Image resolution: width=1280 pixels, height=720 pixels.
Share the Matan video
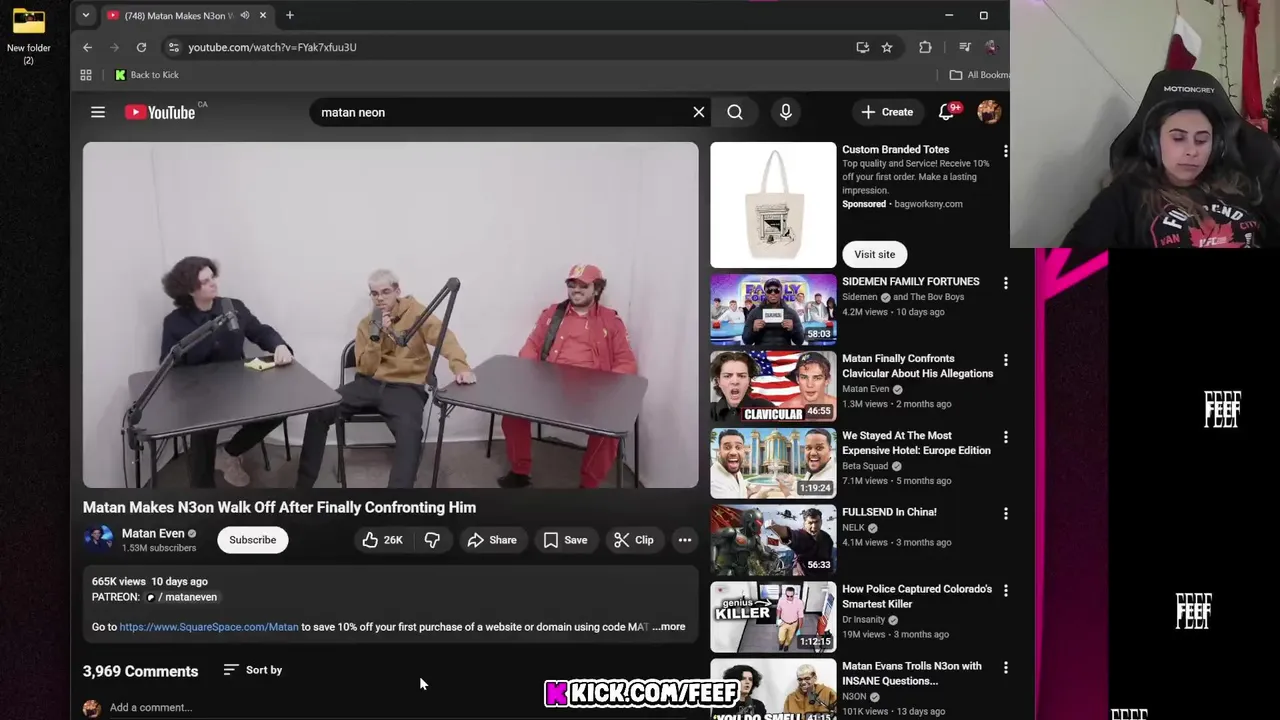click(492, 540)
